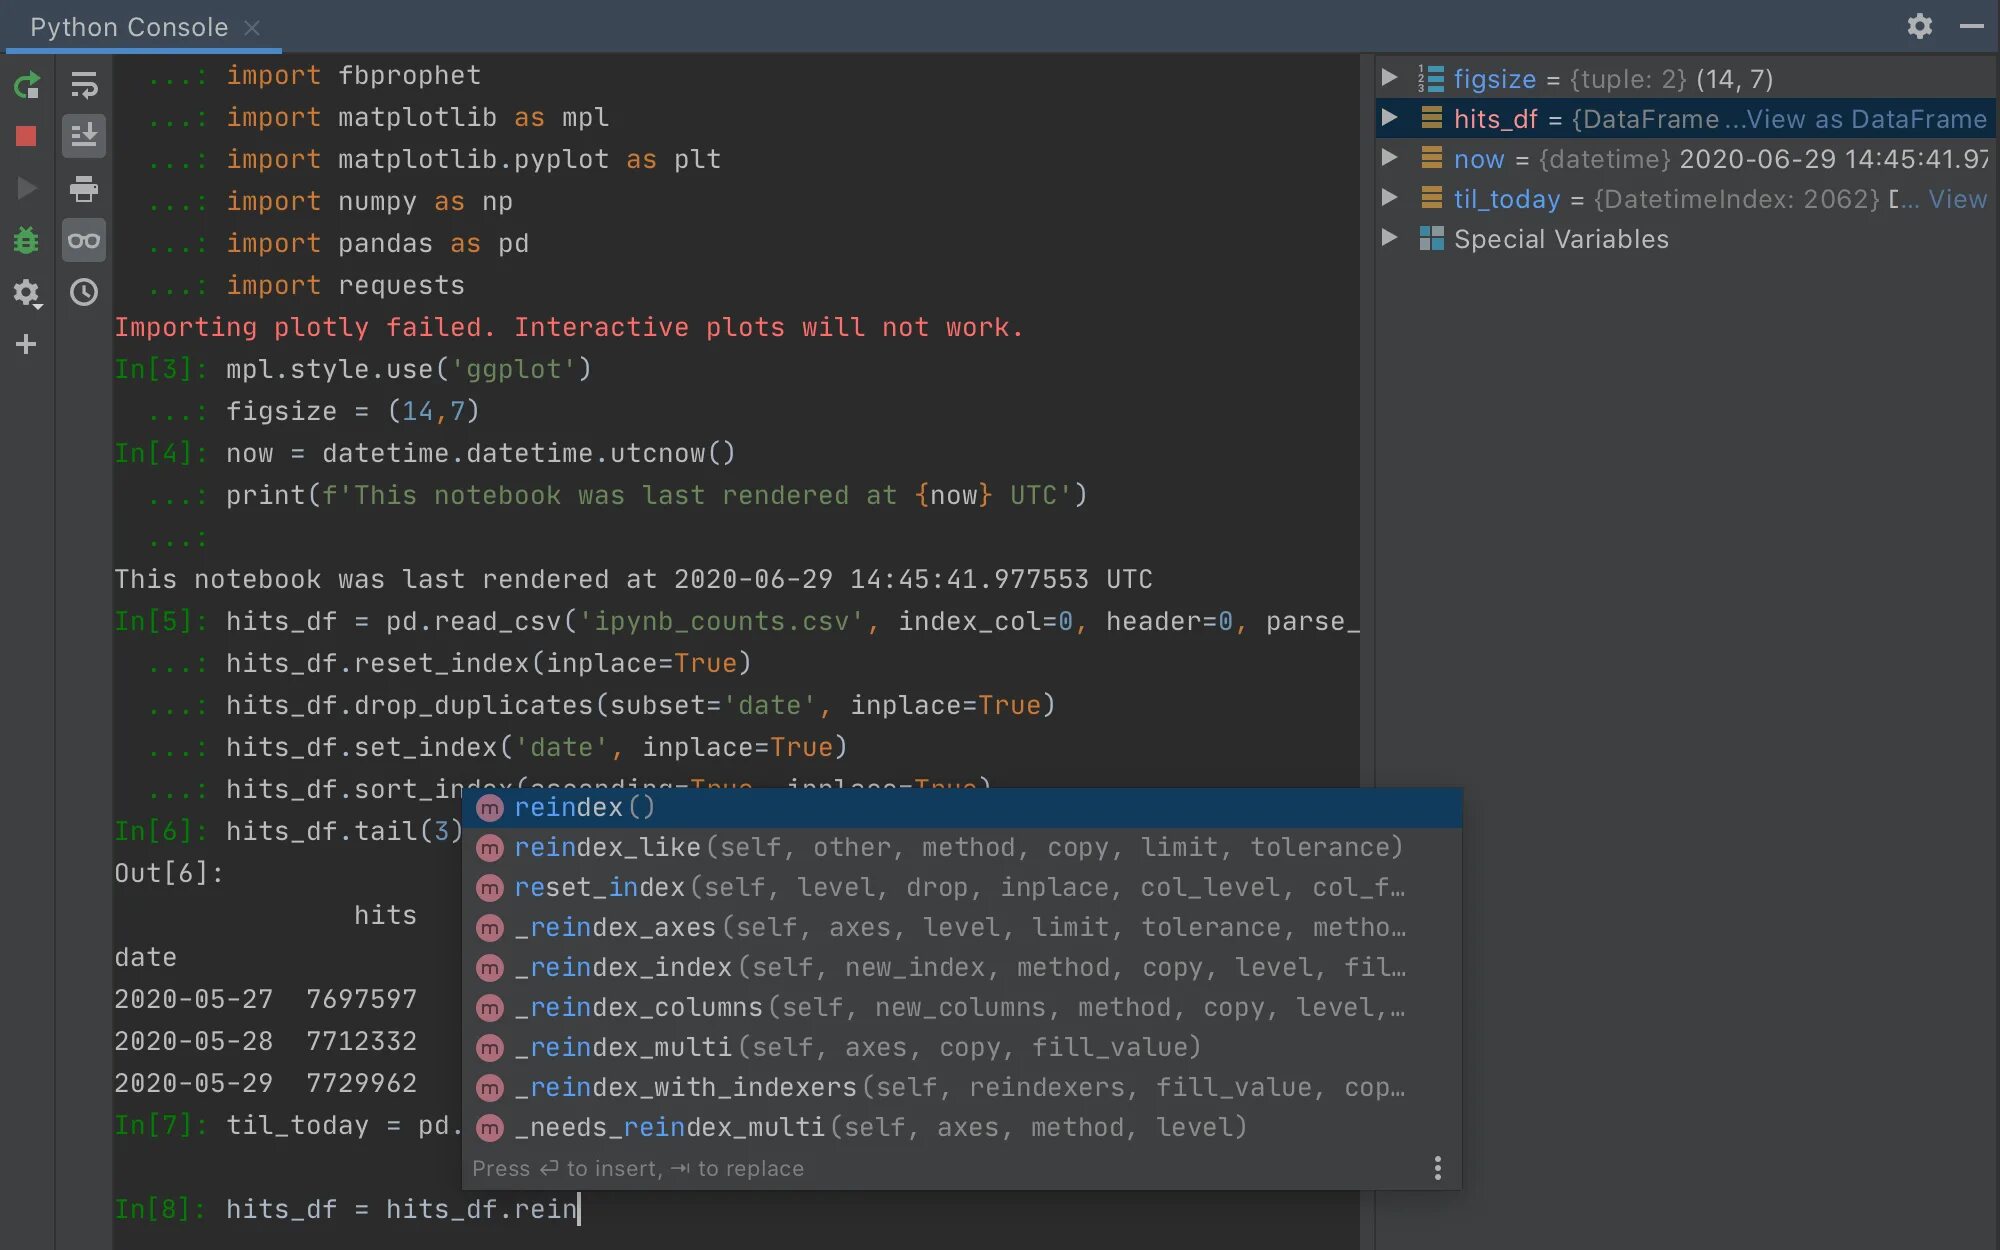This screenshot has height=1250, width=2000.
Task: Click the print icon
Action: point(84,188)
